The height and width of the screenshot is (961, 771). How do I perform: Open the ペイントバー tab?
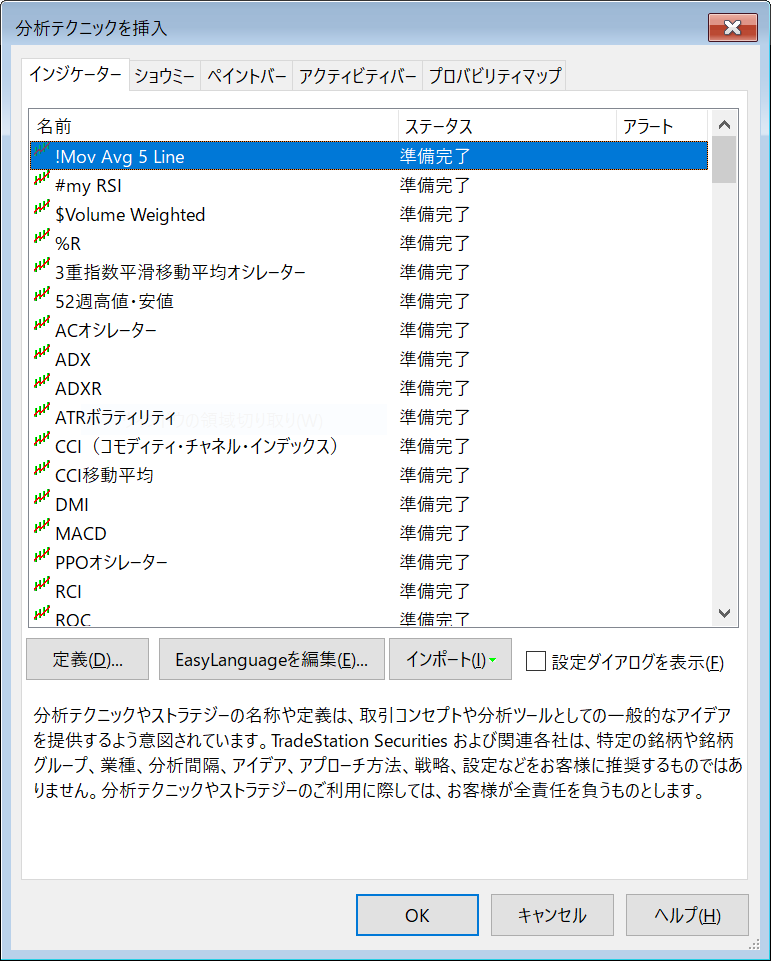click(247, 76)
